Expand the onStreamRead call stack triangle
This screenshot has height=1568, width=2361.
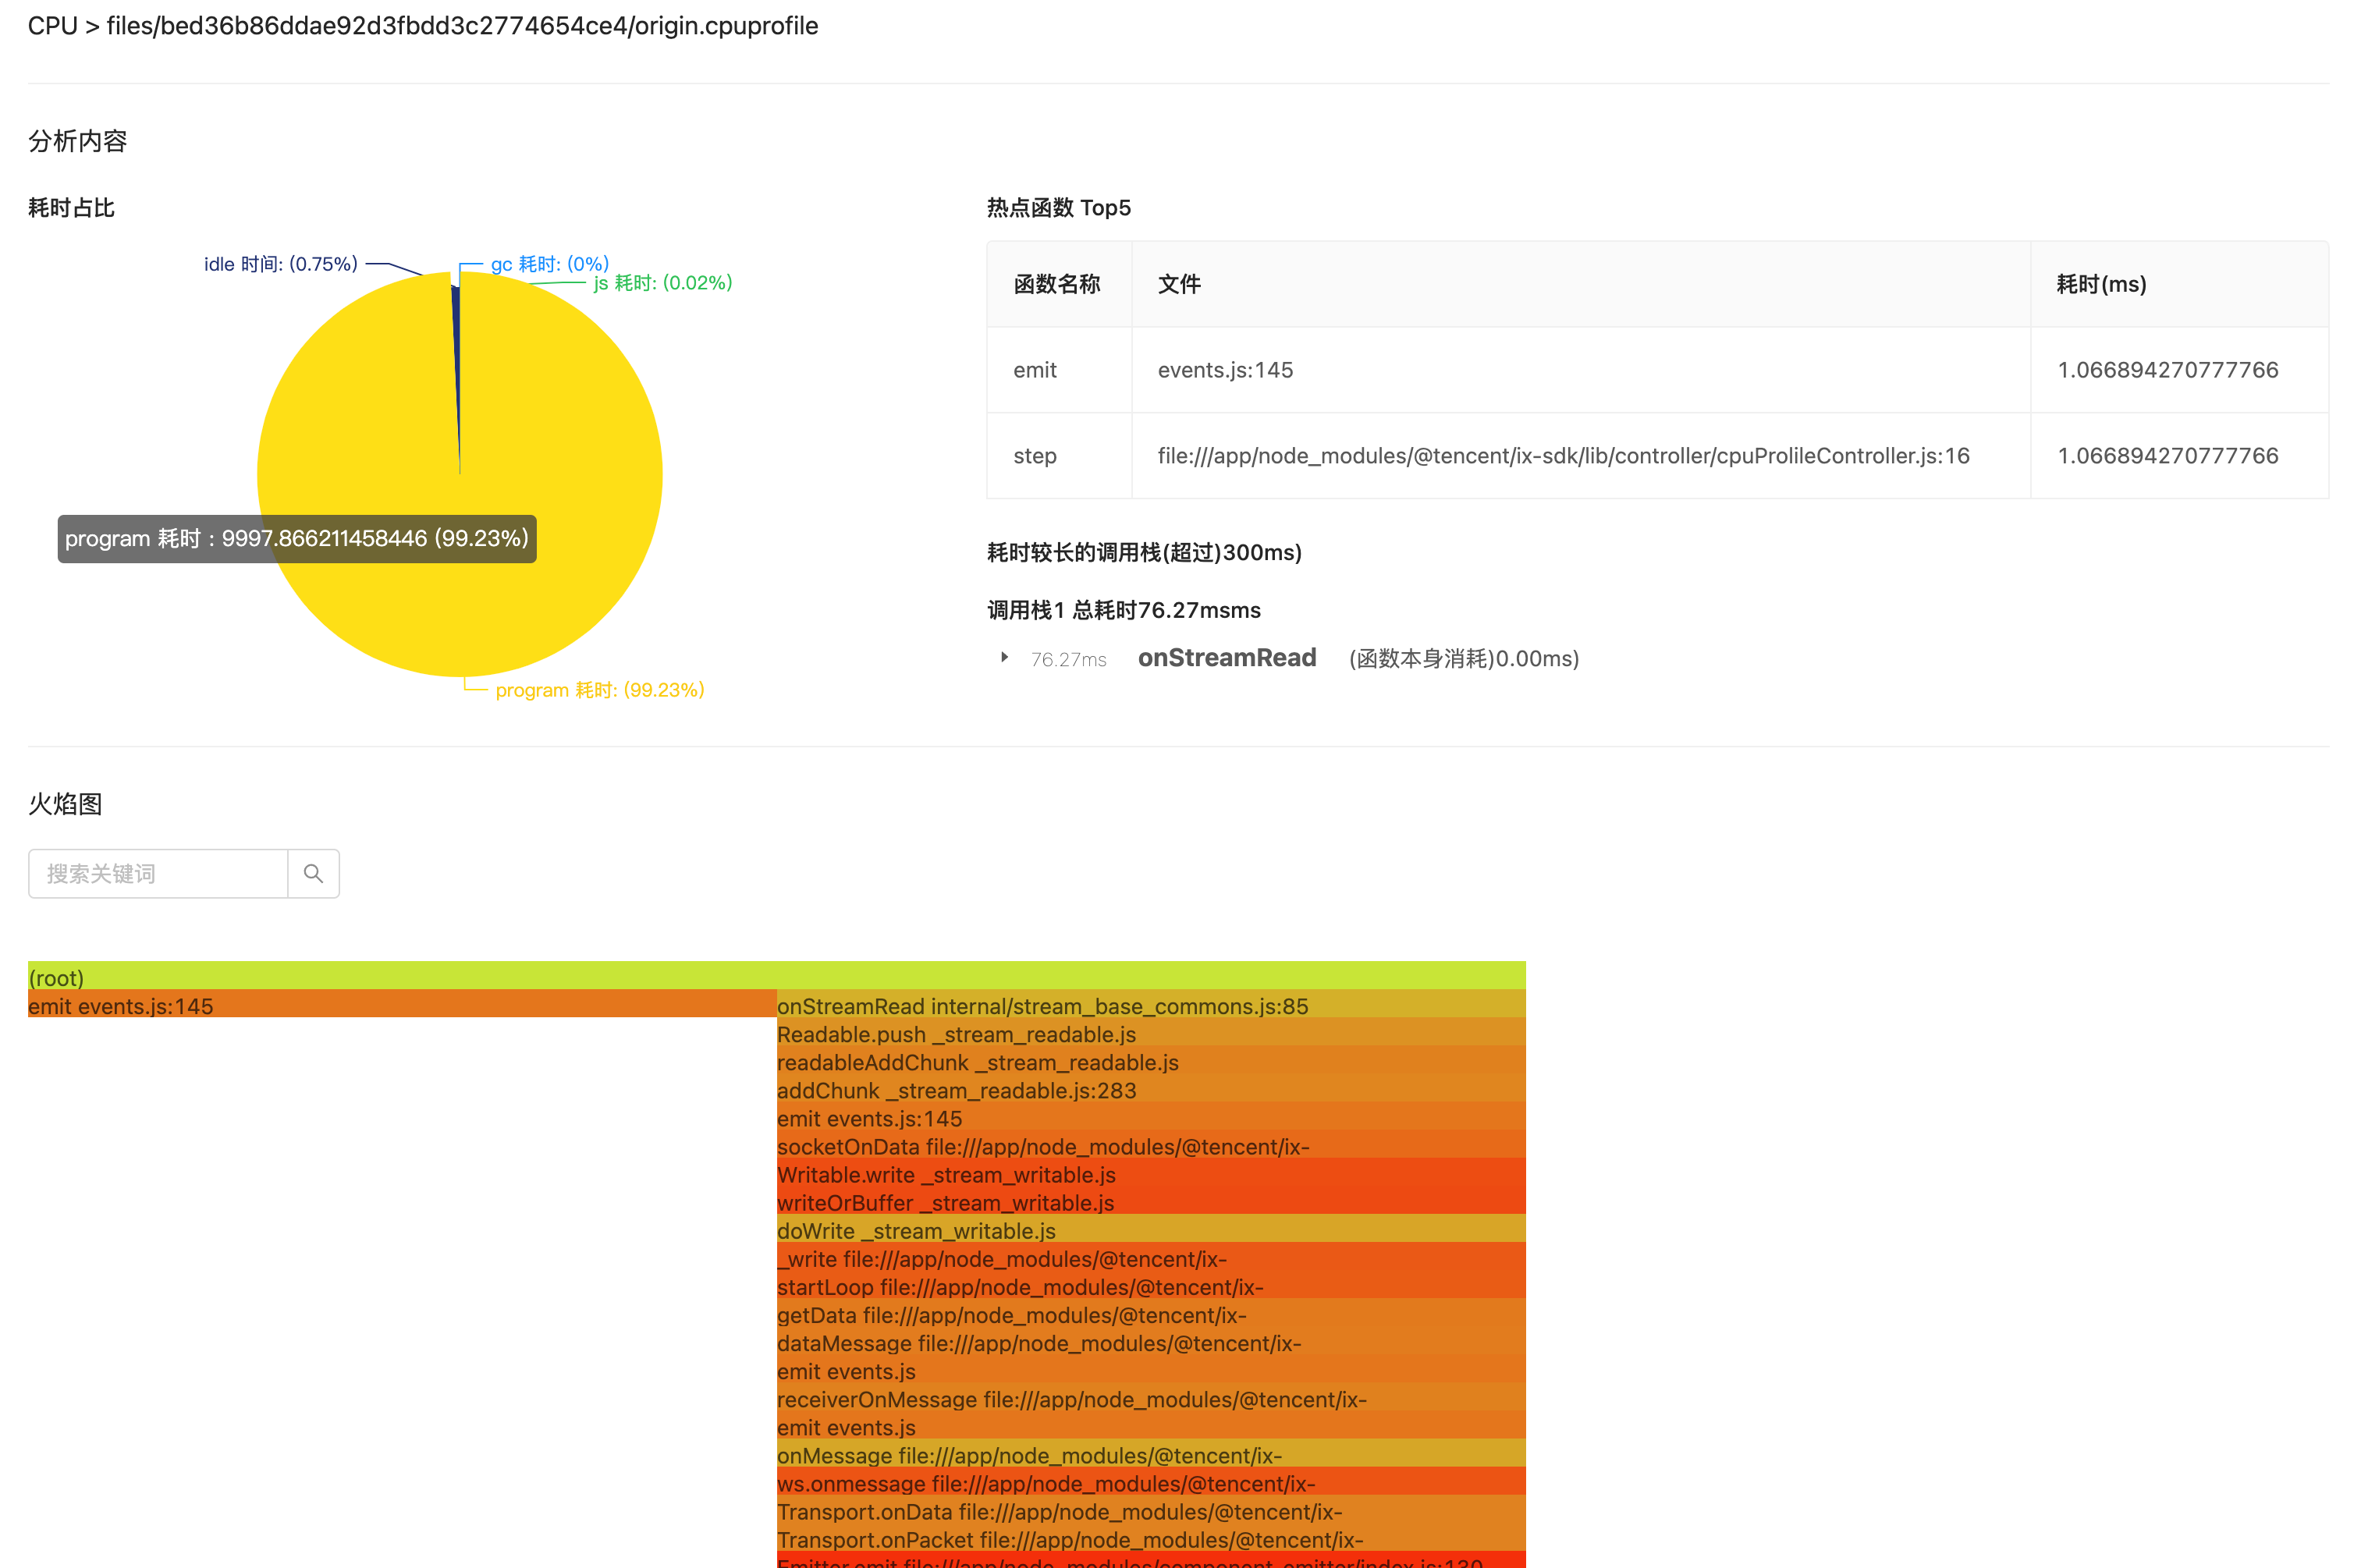pyautogui.click(x=1004, y=658)
